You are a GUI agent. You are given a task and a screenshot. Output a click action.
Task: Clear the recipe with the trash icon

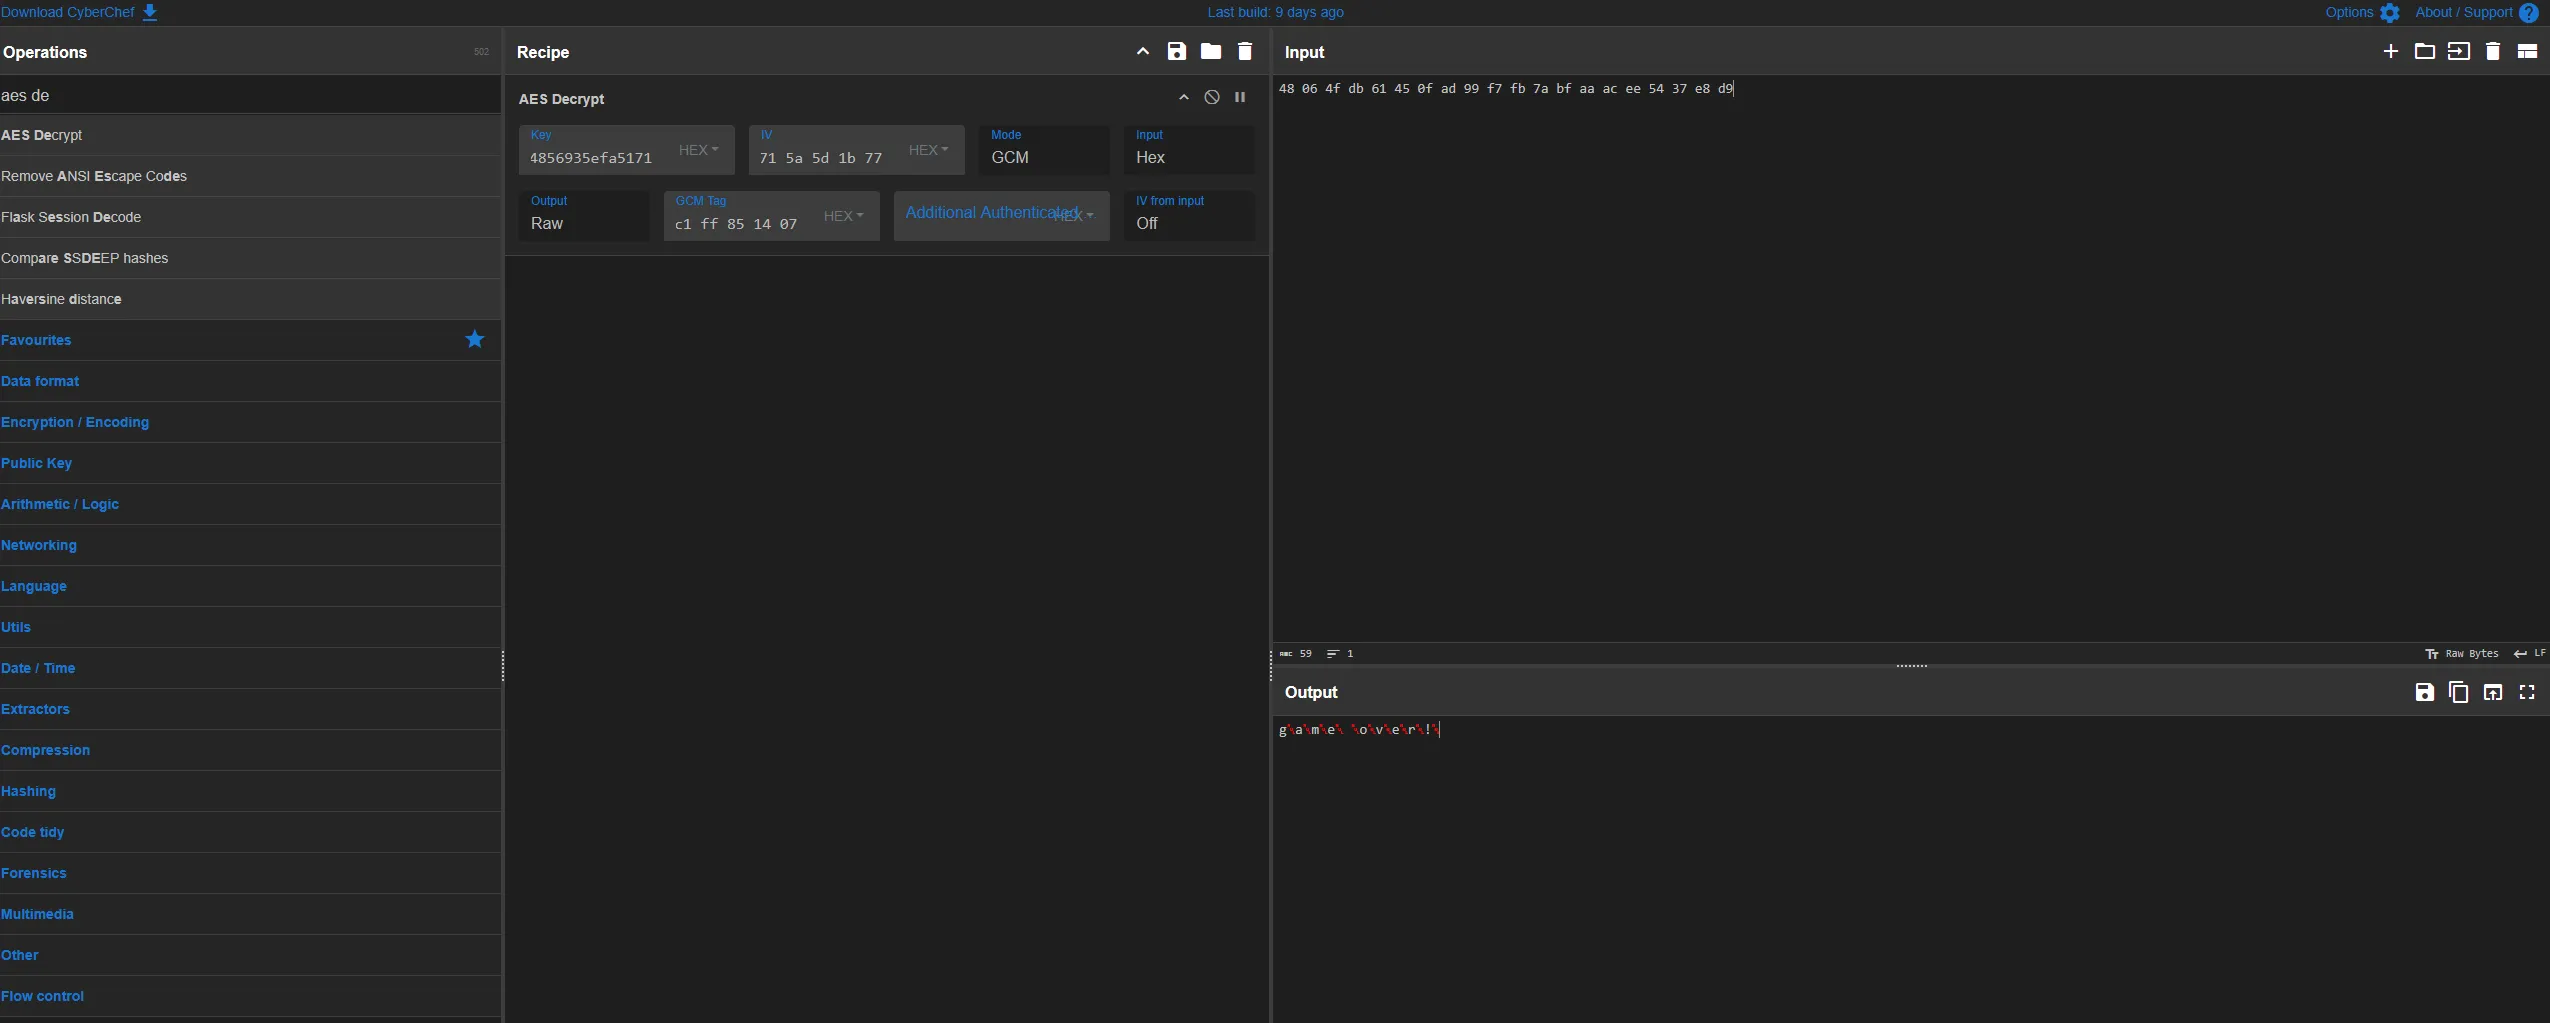(1245, 51)
